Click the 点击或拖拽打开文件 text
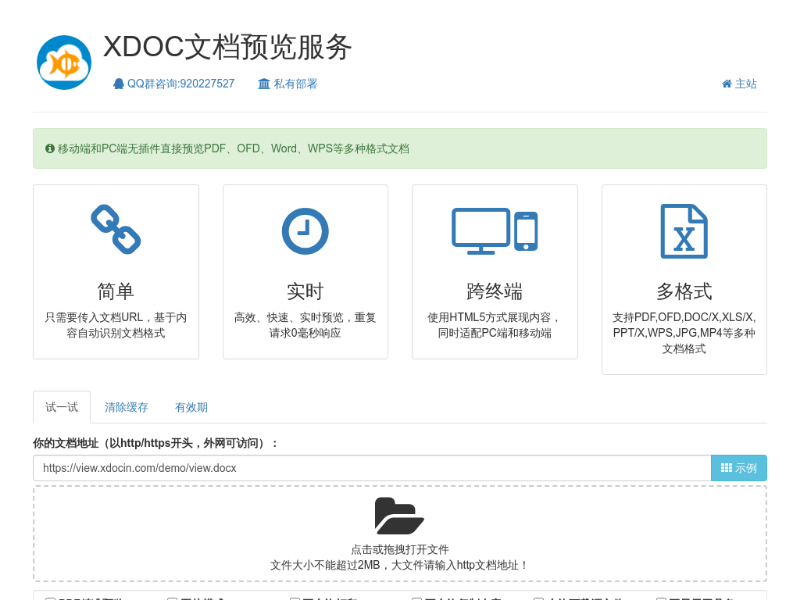This screenshot has width=800, height=600. point(399,549)
